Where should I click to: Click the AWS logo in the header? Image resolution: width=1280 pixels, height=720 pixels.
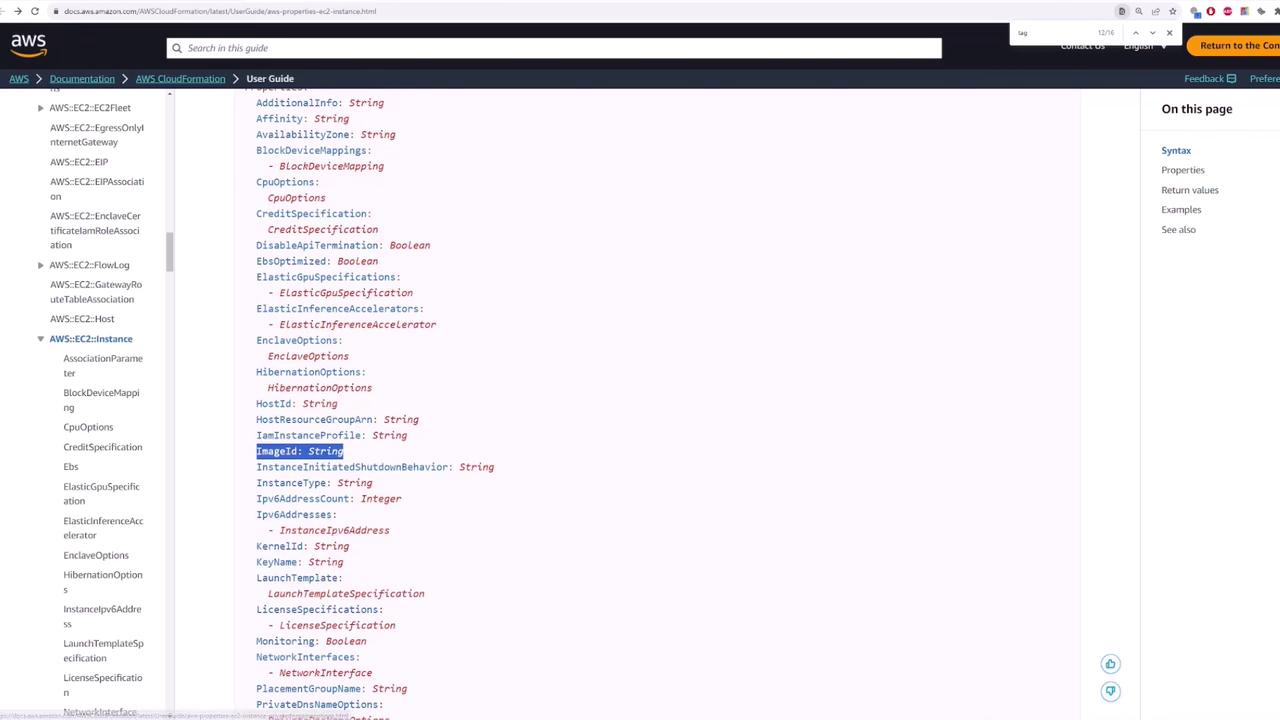(x=28, y=44)
